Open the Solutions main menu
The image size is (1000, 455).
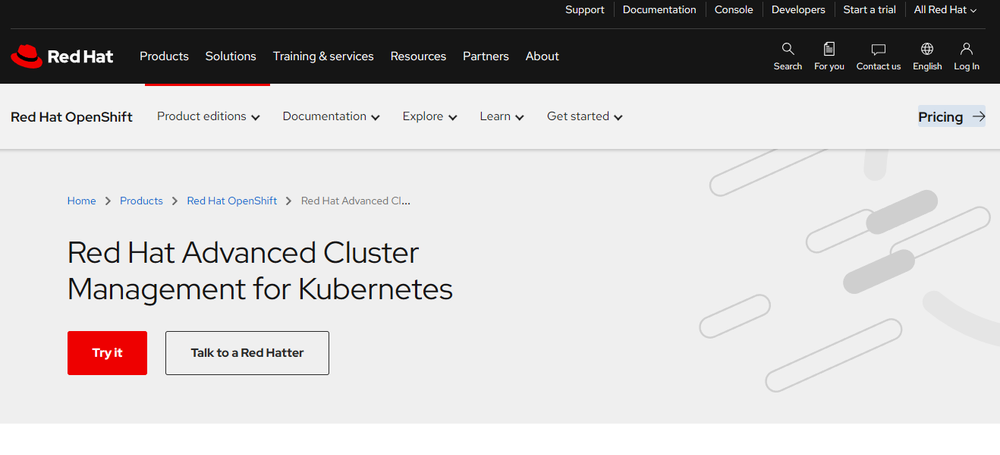[231, 56]
